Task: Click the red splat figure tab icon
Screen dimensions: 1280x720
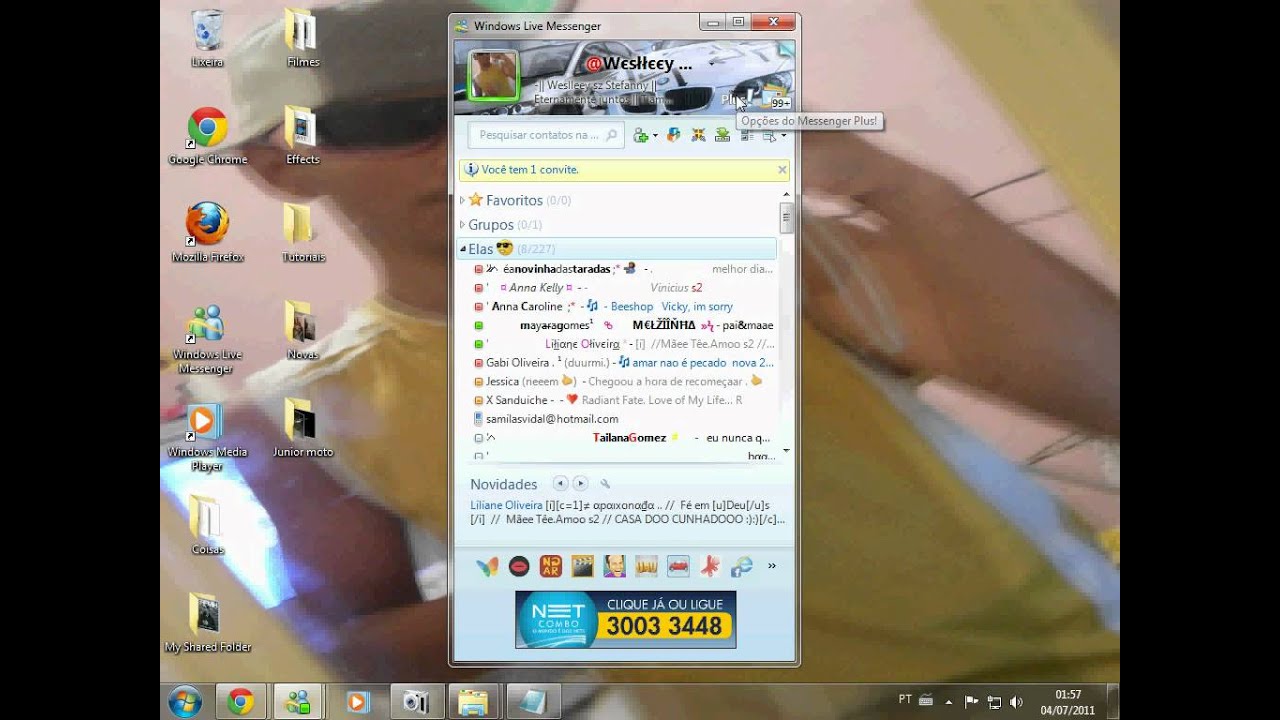Action: click(710, 567)
